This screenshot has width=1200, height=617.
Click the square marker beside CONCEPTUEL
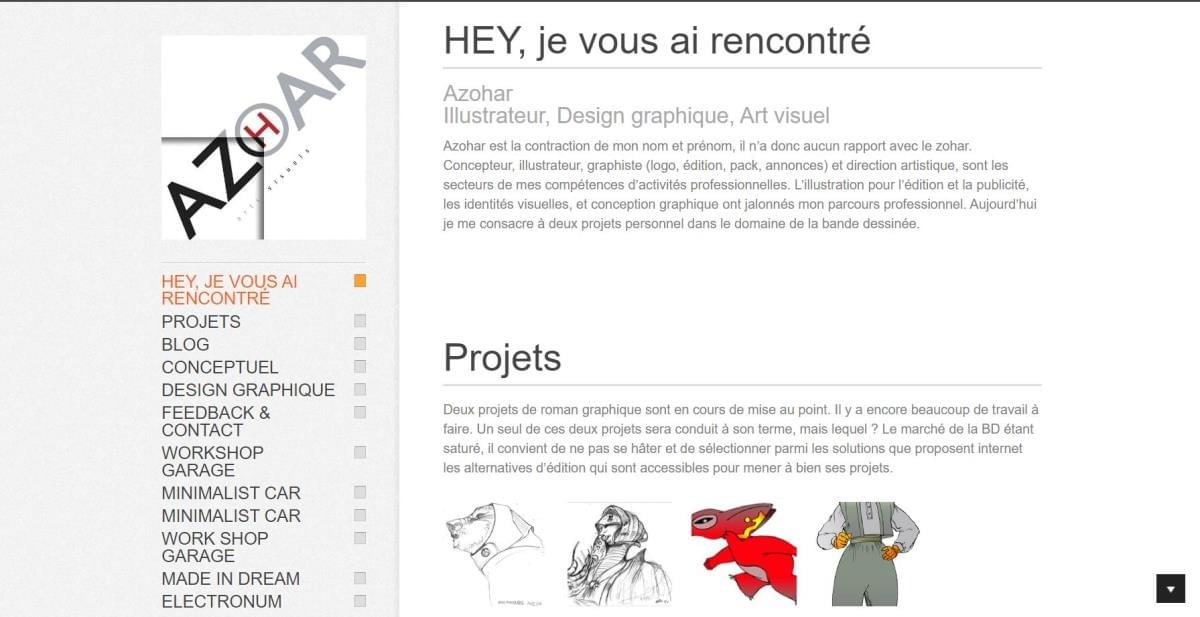(358, 367)
